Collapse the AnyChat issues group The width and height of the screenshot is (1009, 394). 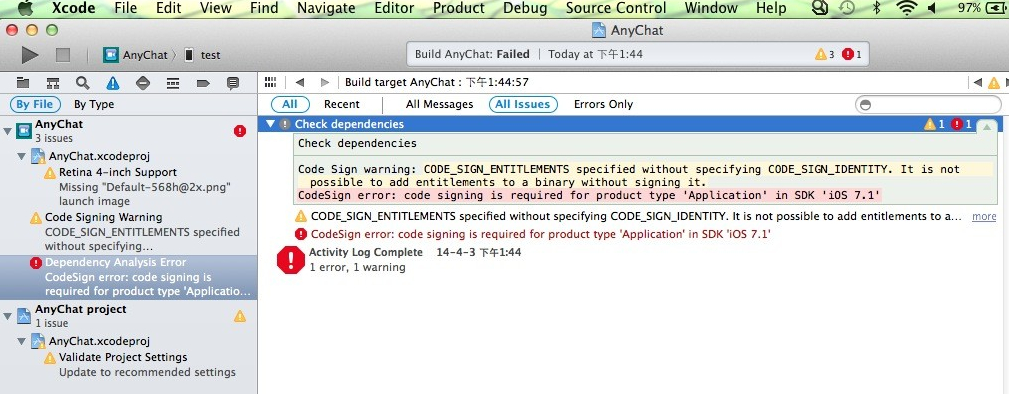(8, 131)
